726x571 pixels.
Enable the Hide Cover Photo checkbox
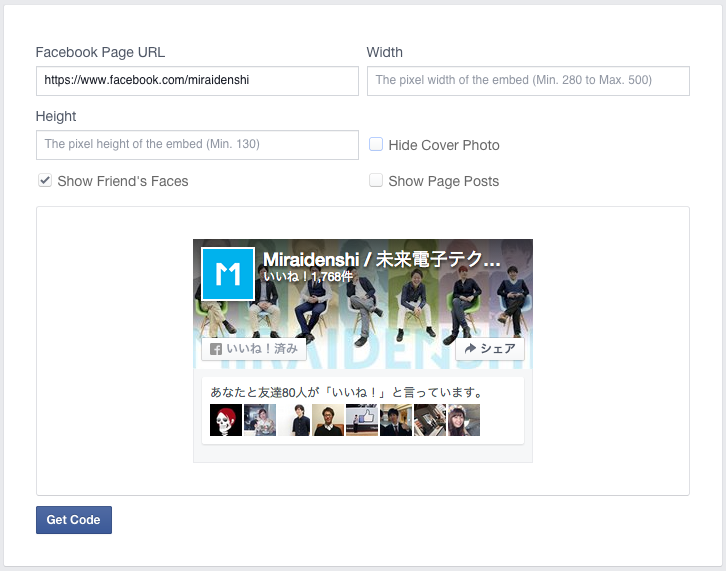pos(376,144)
